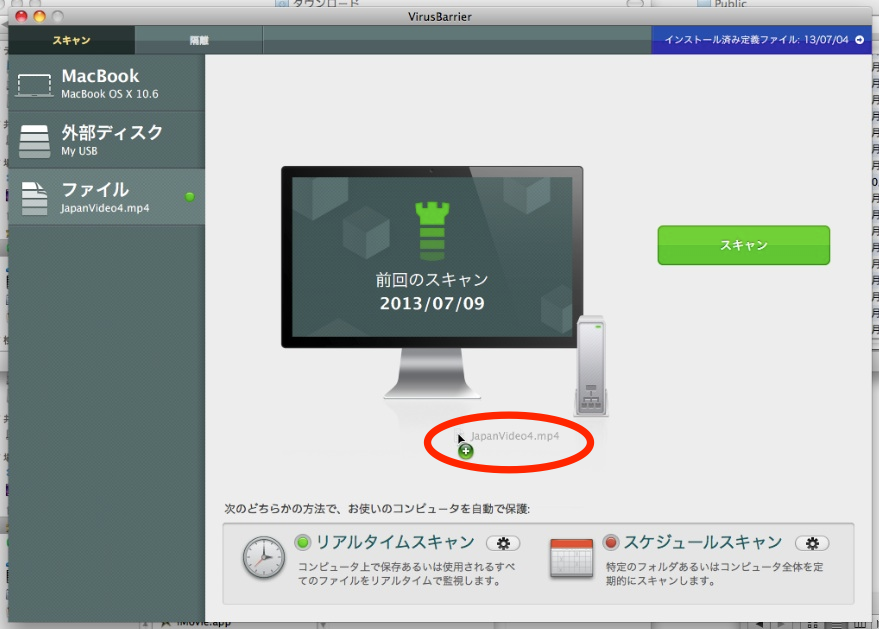The height and width of the screenshot is (629, 879).
Task: Open スケジュールスキャン gear settings
Action: [812, 543]
